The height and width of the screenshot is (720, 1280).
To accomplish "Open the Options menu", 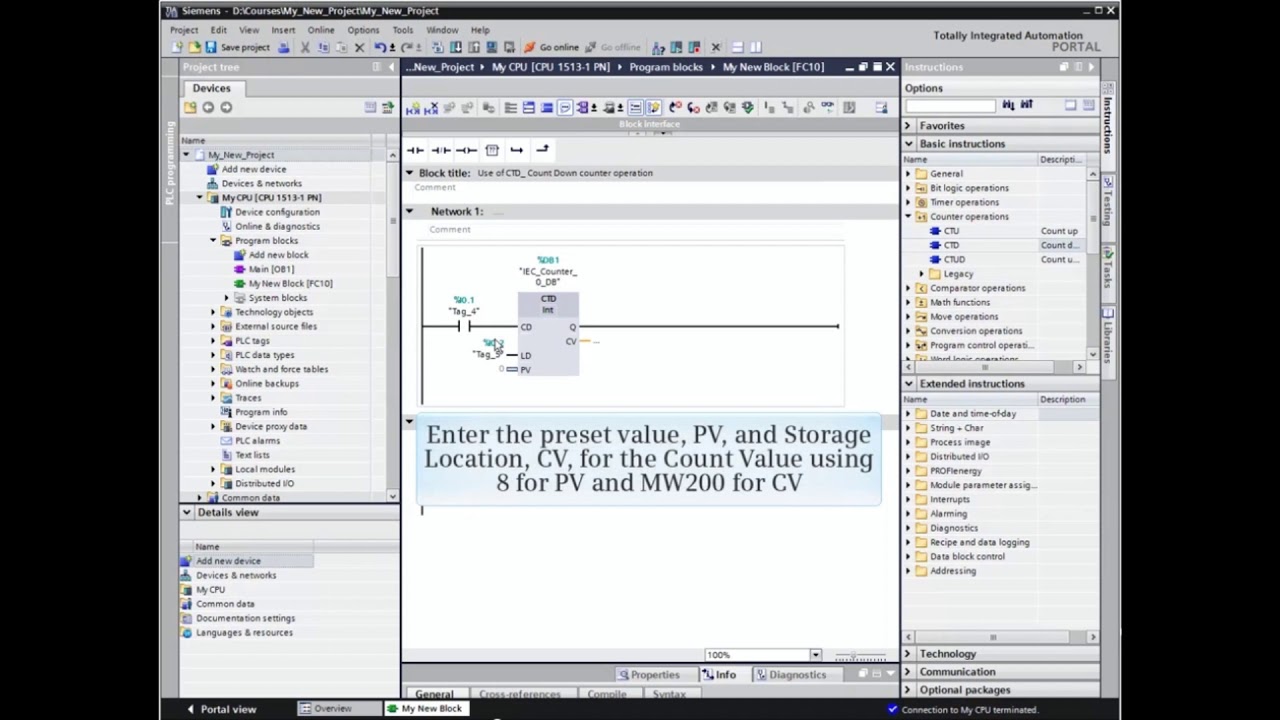I will pyautogui.click(x=363, y=30).
